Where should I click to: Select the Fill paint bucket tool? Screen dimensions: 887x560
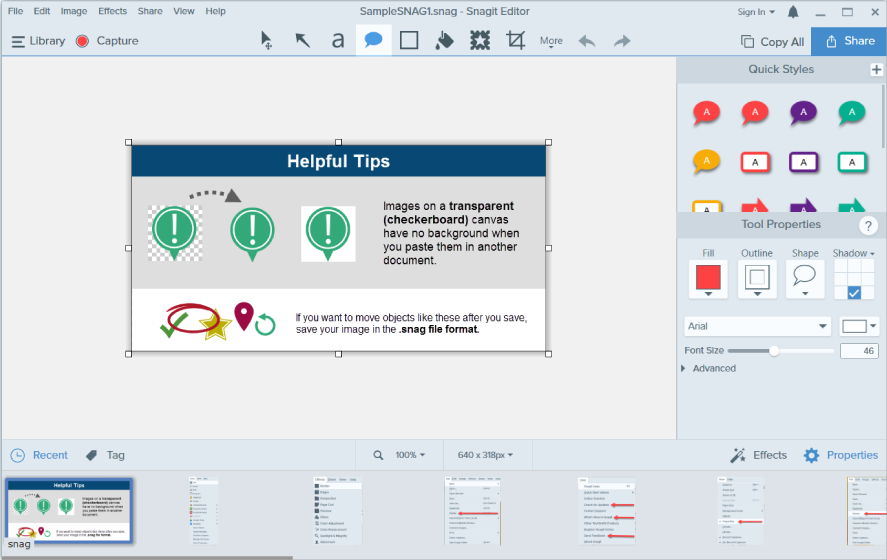click(445, 41)
